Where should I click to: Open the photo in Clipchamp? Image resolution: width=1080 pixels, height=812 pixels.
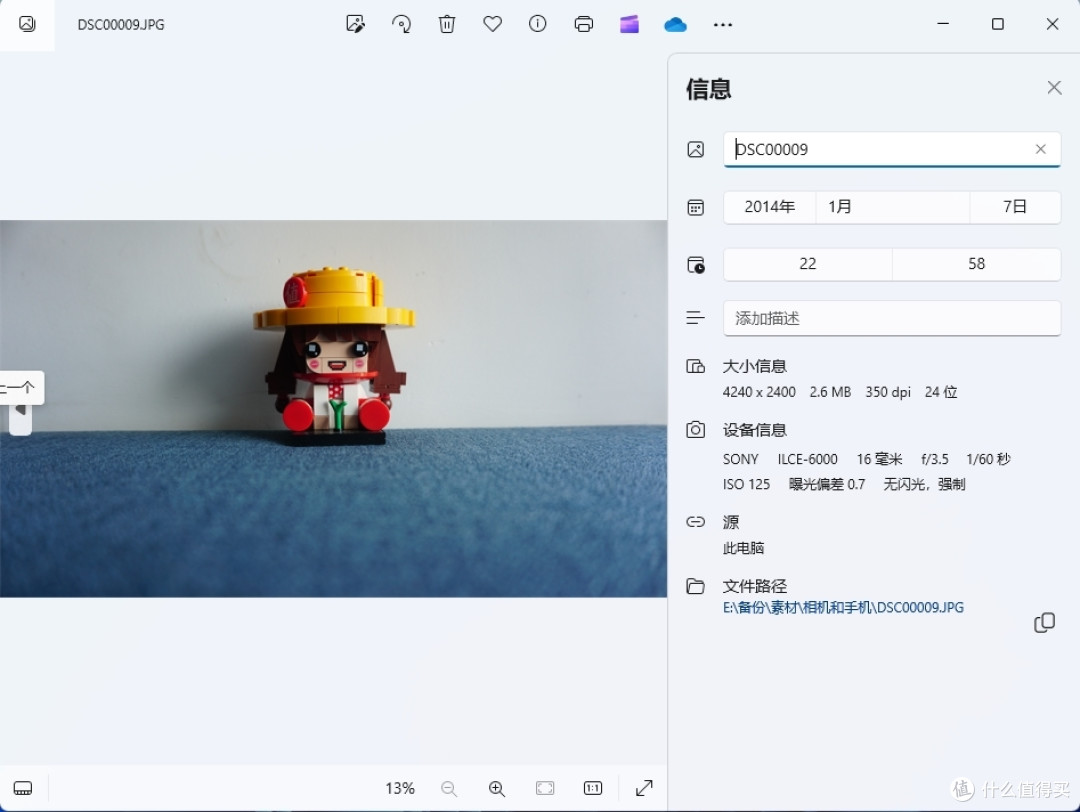tap(629, 24)
